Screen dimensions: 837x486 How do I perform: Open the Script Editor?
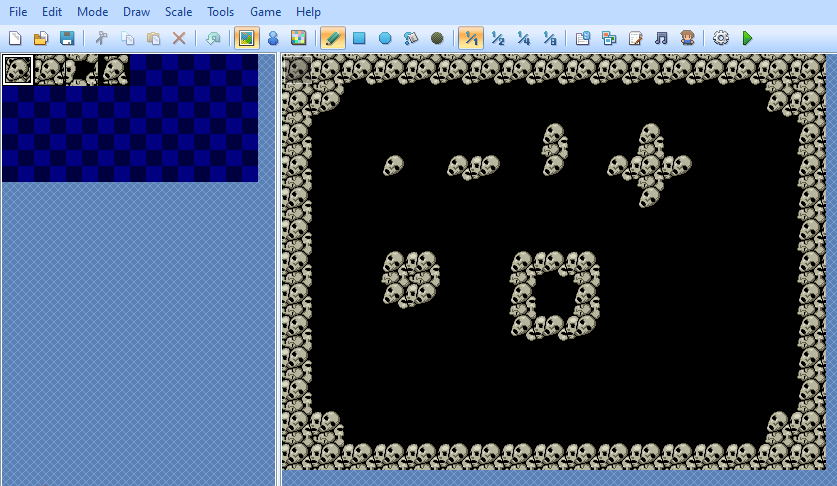click(635, 38)
